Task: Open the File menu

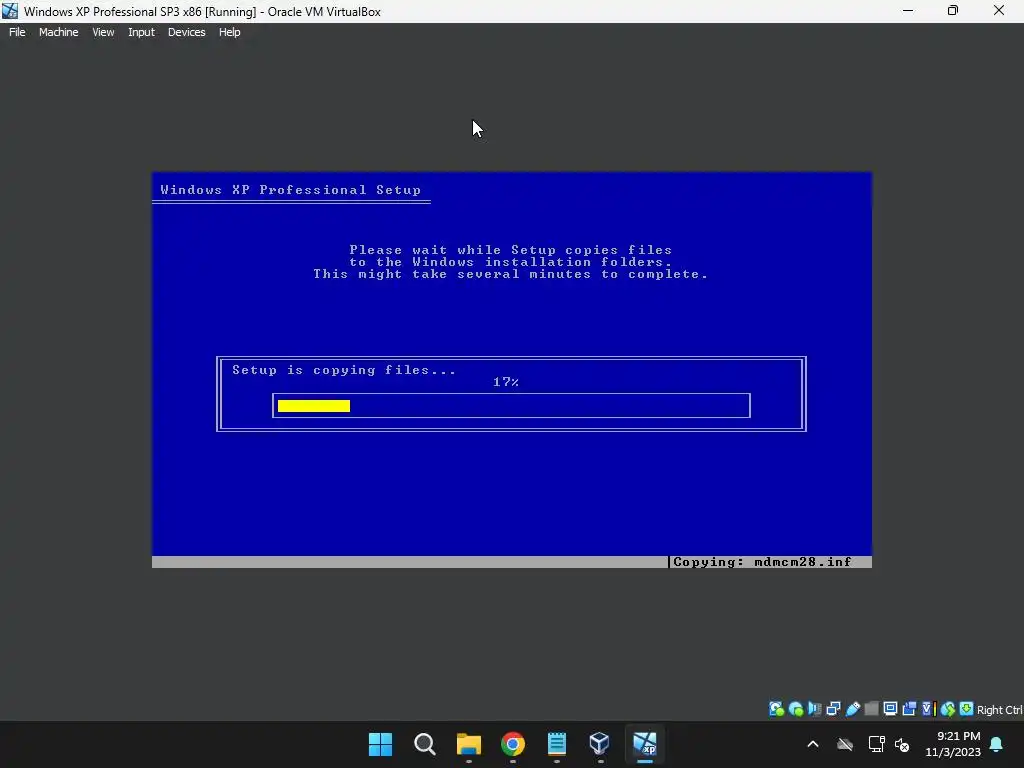Action: coord(17,32)
